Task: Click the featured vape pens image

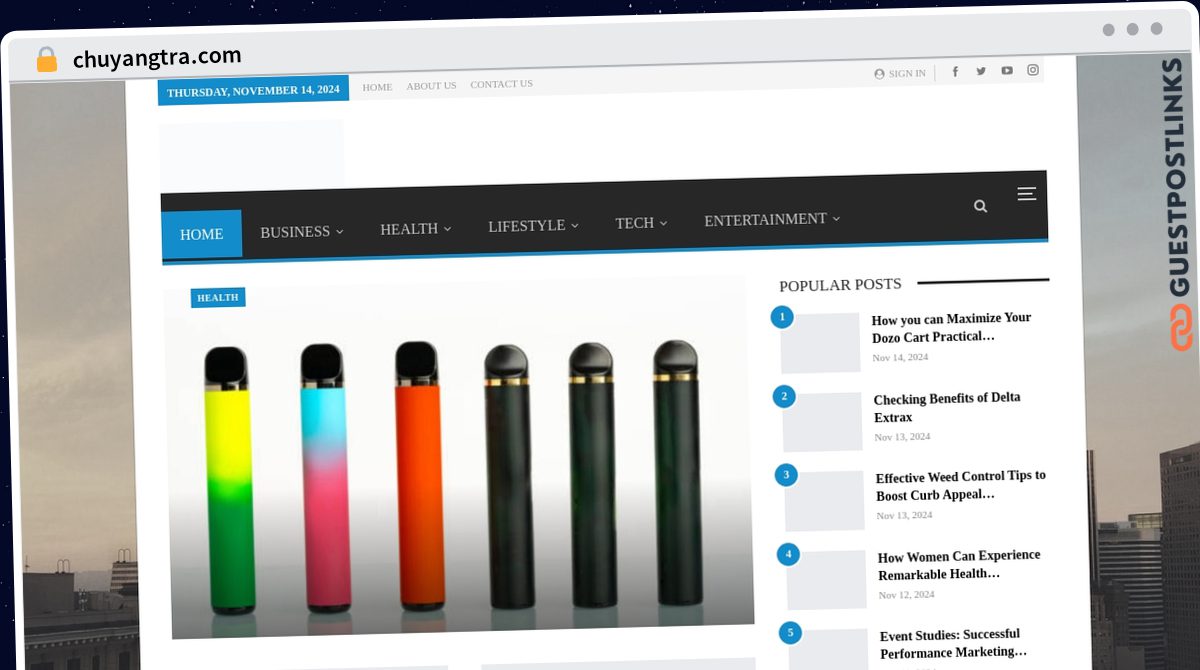Action: [459, 456]
